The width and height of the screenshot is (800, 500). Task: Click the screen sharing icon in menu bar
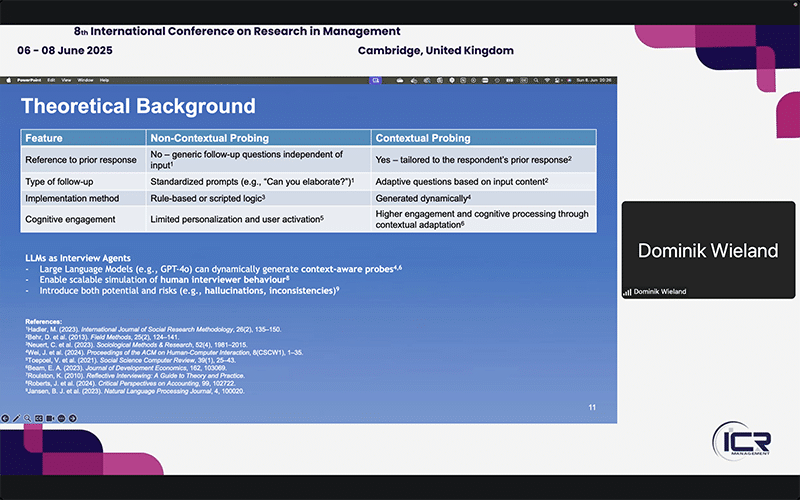pyautogui.click(x=376, y=79)
